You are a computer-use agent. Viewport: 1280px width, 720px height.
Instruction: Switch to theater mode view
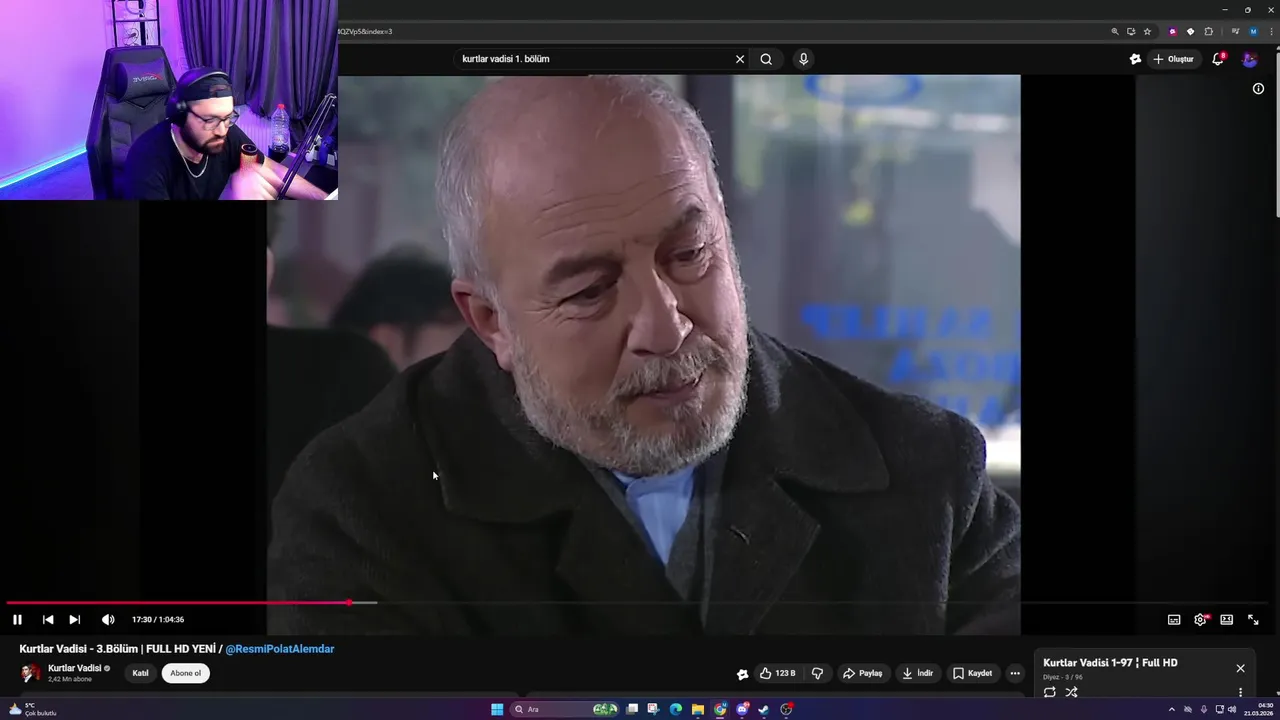tap(1226, 620)
